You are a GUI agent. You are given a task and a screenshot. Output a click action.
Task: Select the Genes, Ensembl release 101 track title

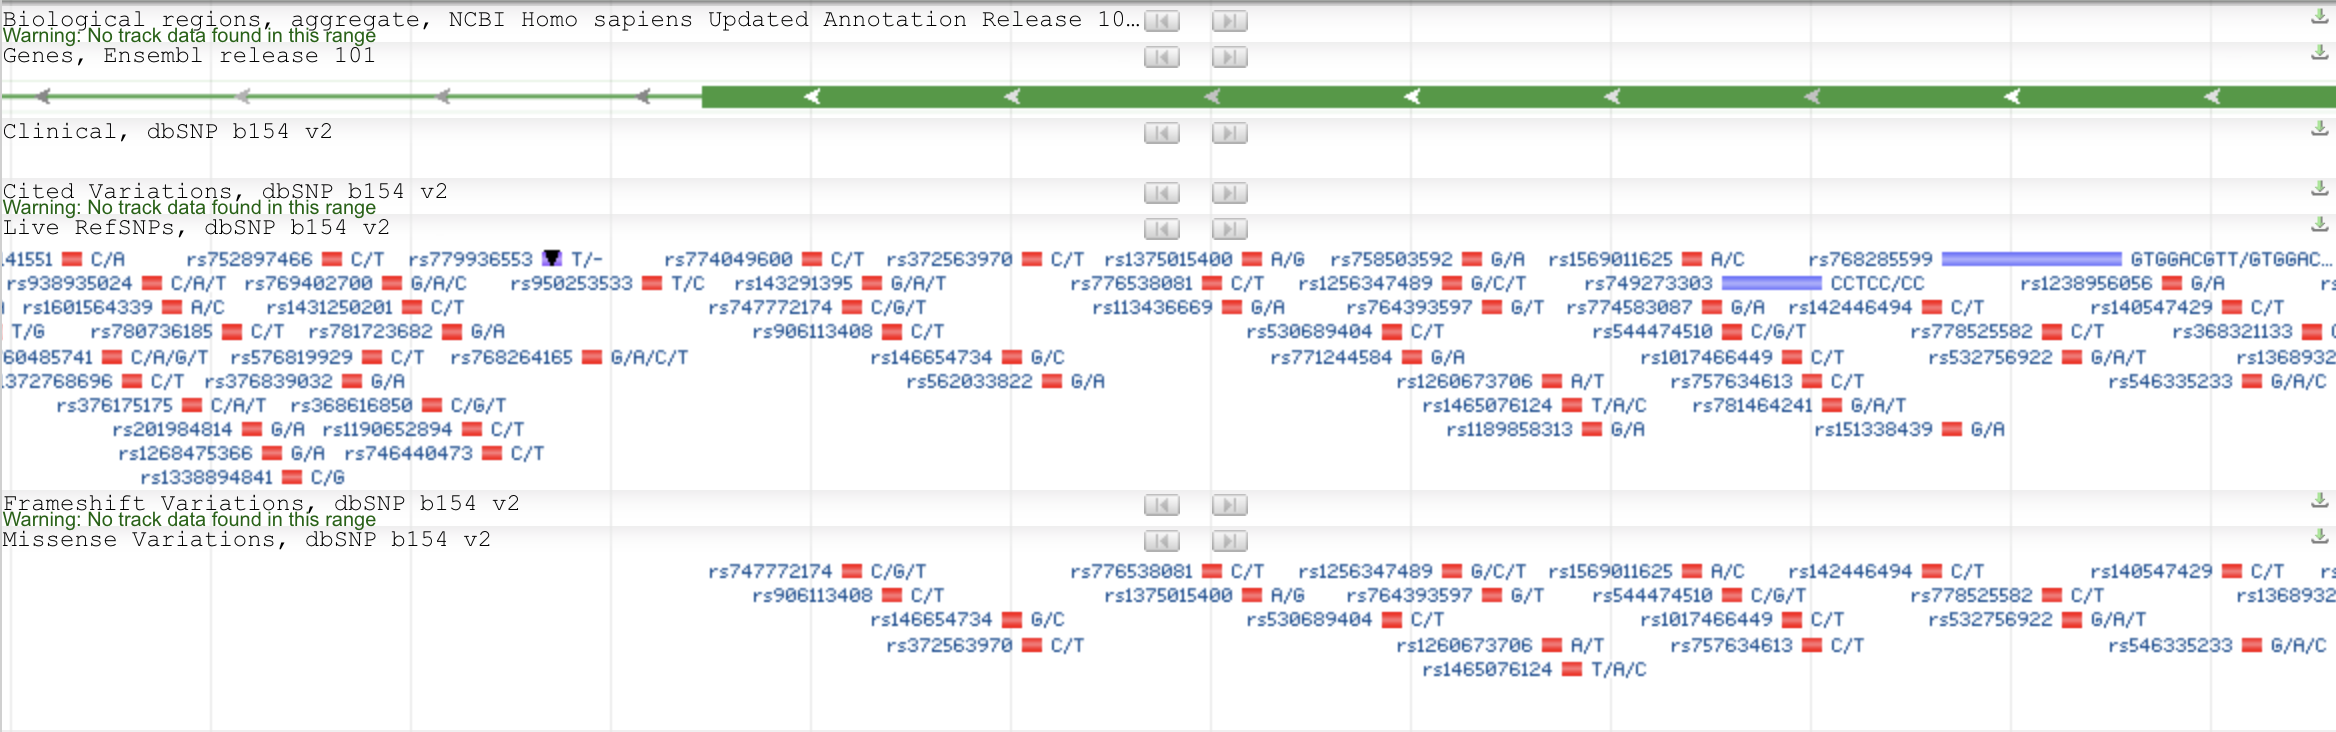coord(189,56)
